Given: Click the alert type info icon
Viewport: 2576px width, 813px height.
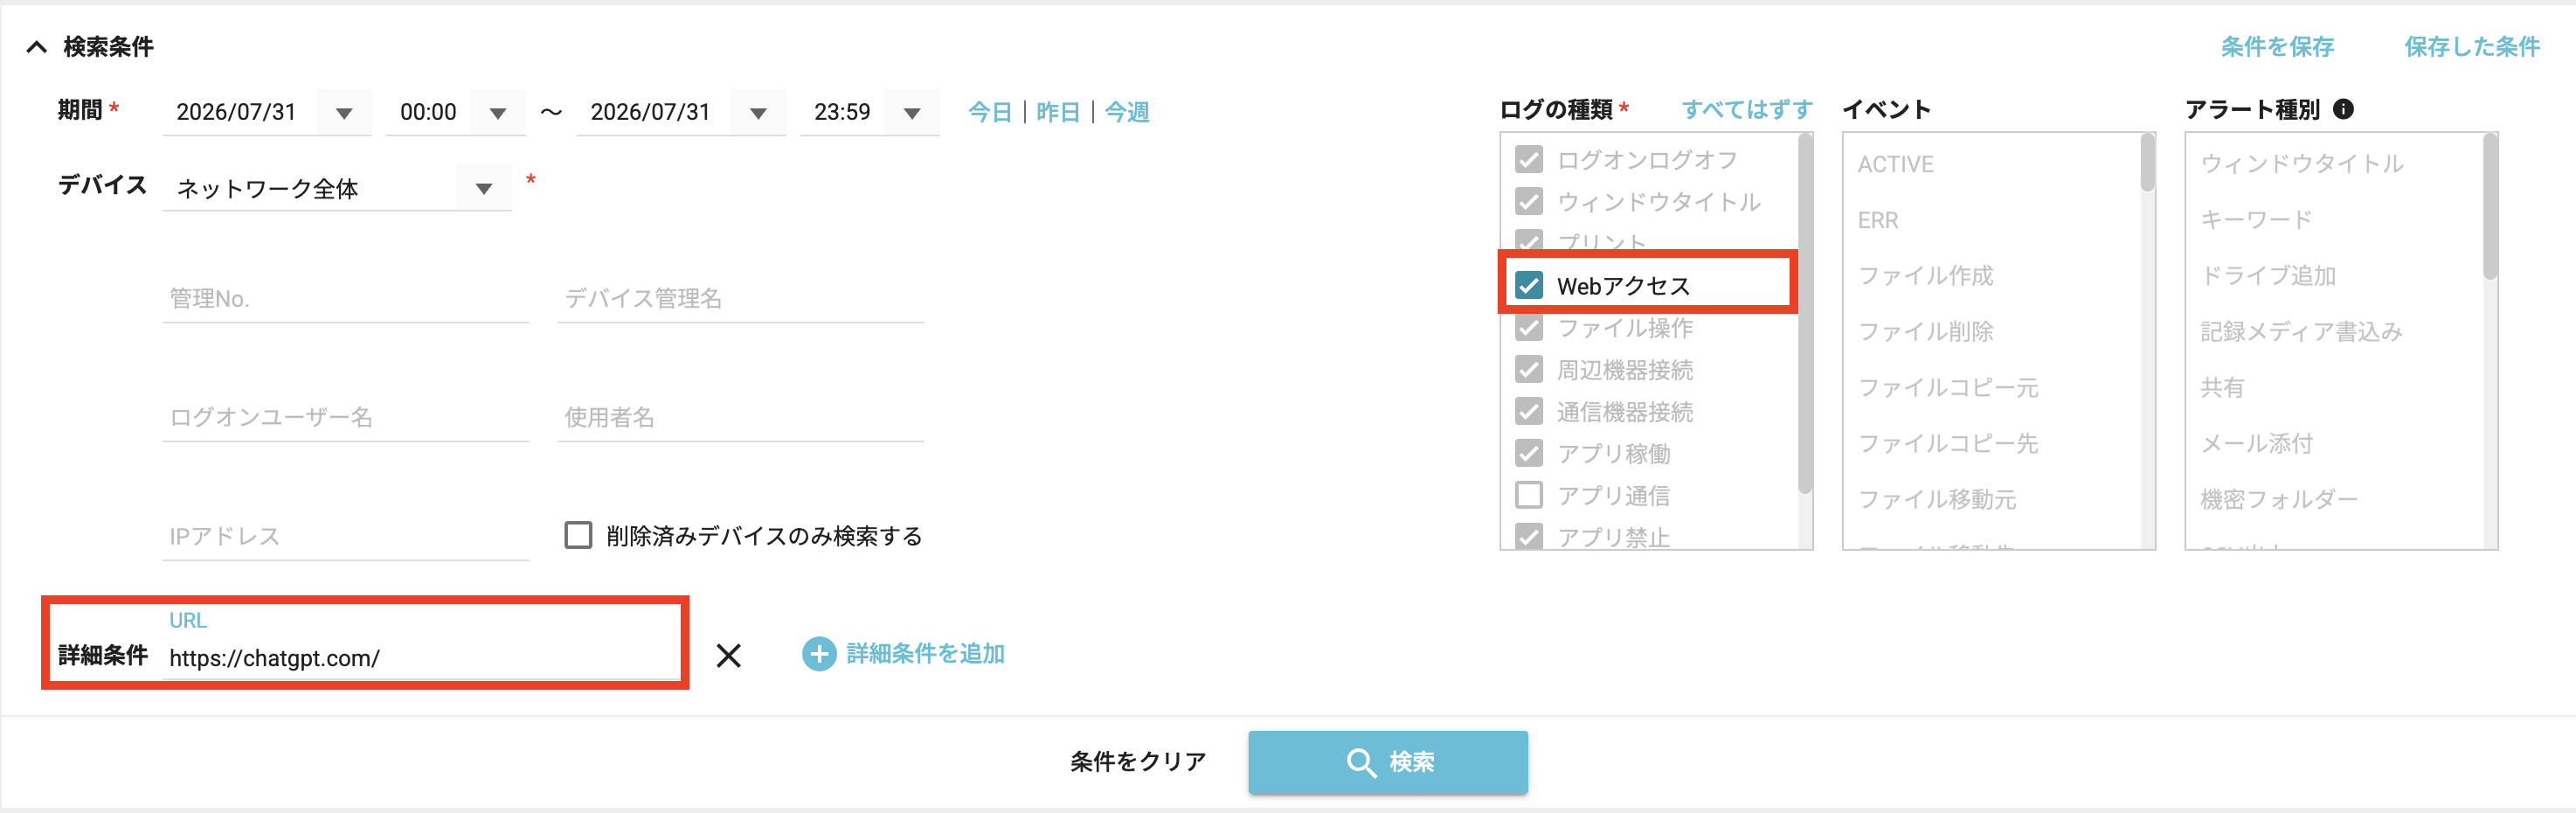Looking at the screenshot, I should click(2343, 109).
